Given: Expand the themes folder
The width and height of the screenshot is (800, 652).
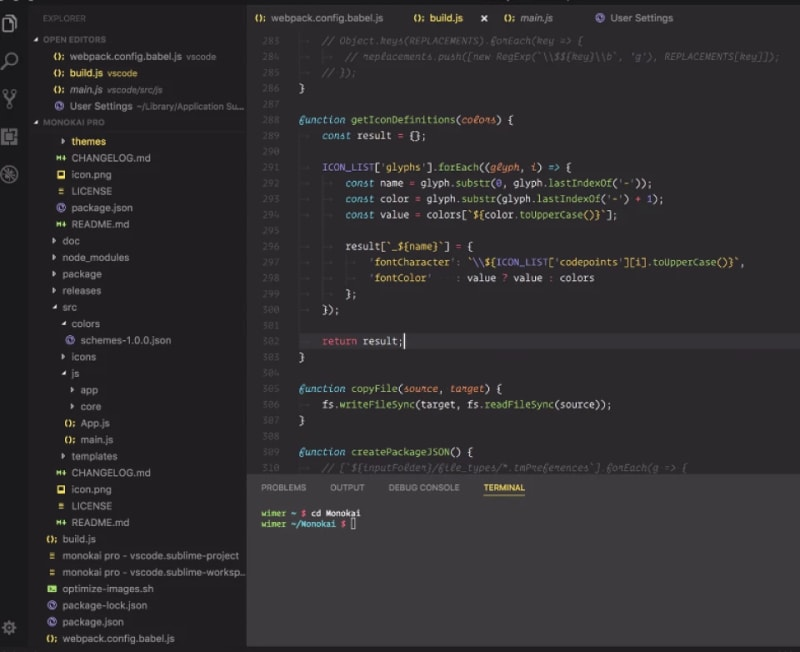Looking at the screenshot, I should (x=88, y=142).
